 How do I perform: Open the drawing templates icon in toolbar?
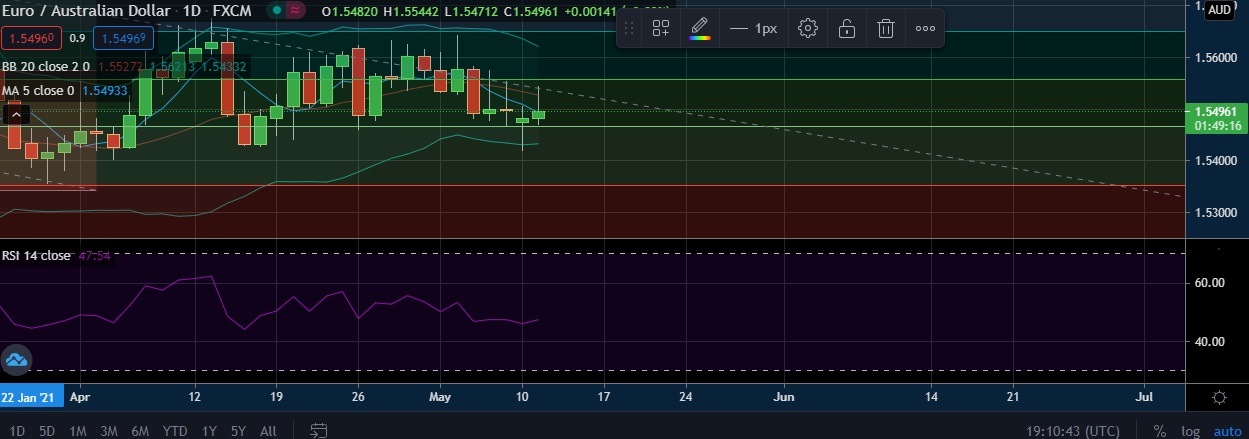tap(660, 28)
